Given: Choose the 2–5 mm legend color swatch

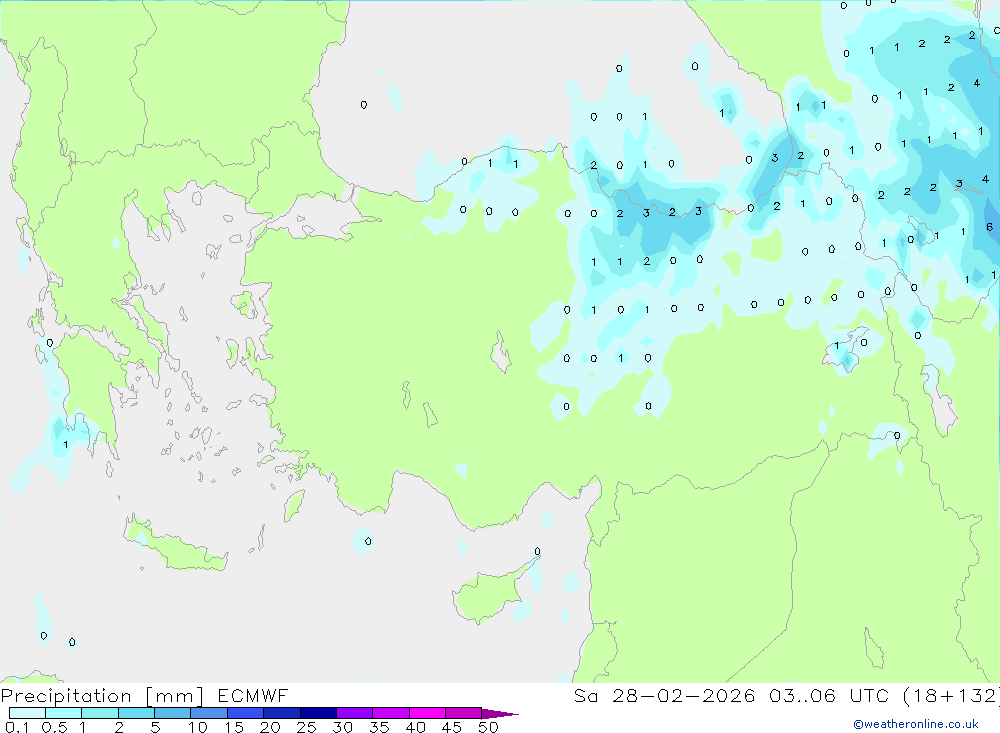Looking at the screenshot, I should pos(136,713).
